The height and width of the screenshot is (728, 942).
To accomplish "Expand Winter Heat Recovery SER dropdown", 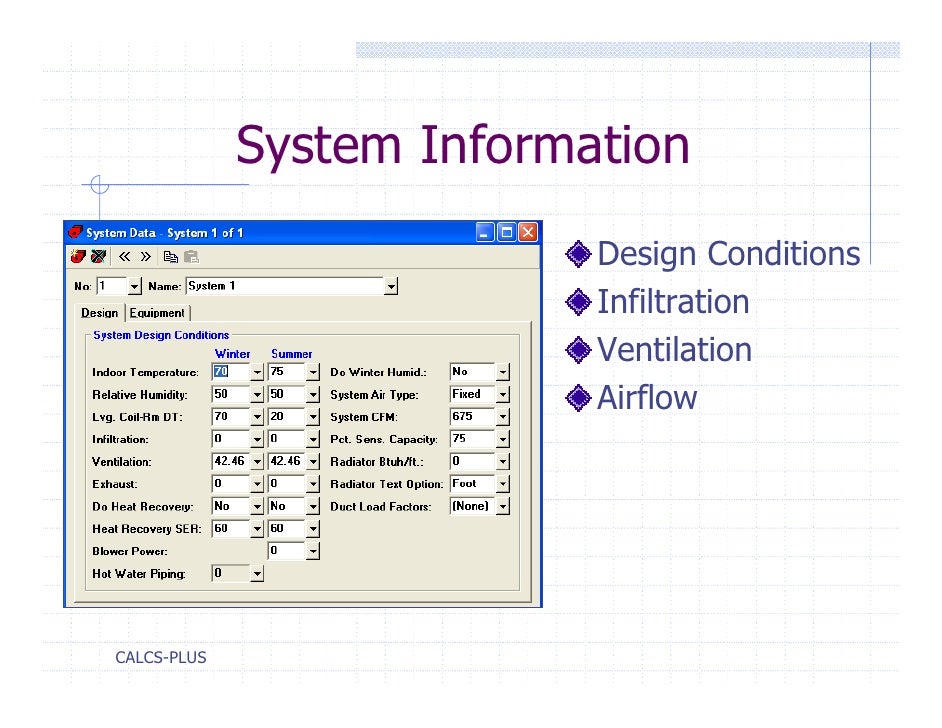I will 257,529.
